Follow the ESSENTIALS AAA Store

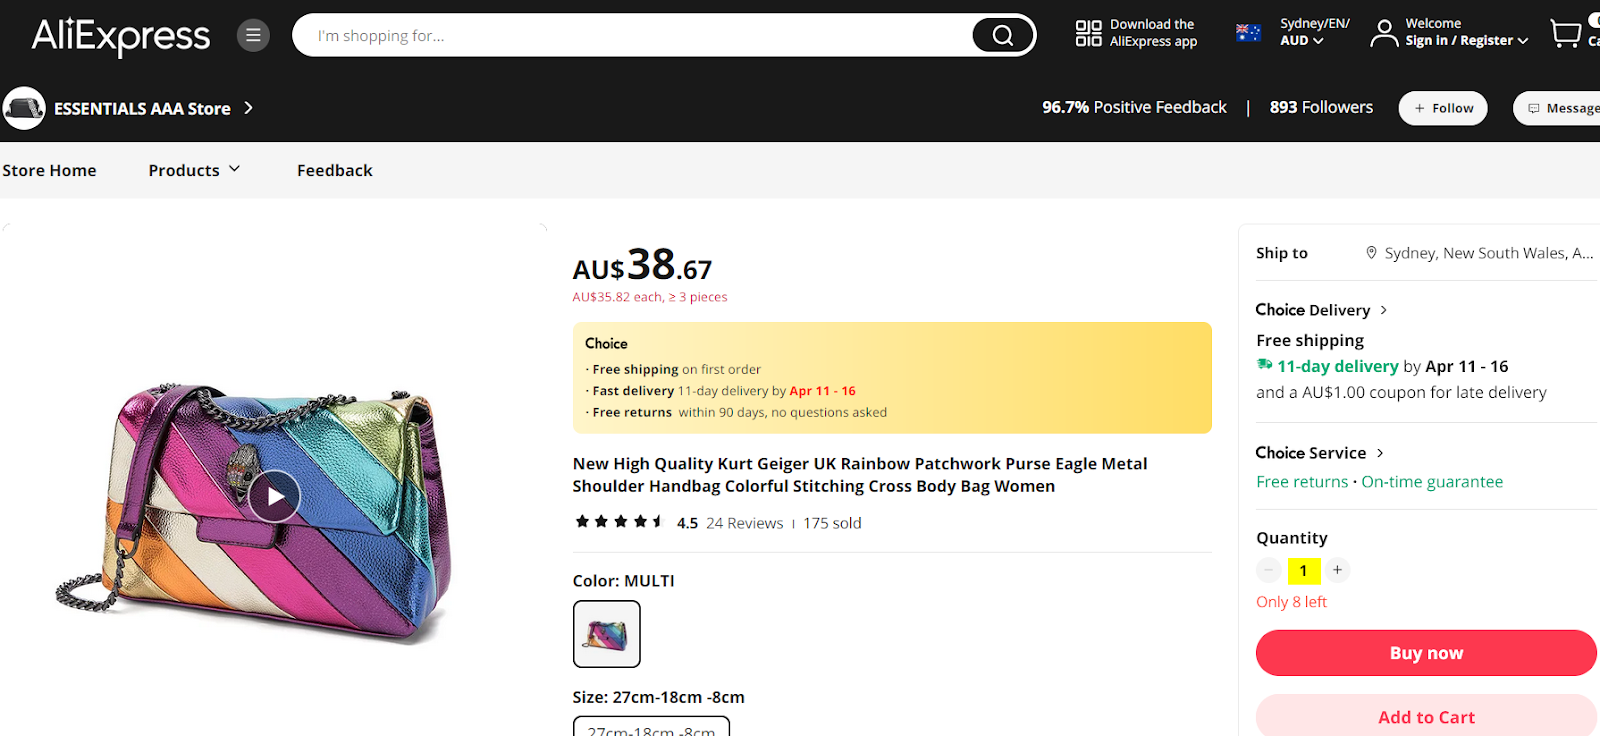[x=1443, y=108]
